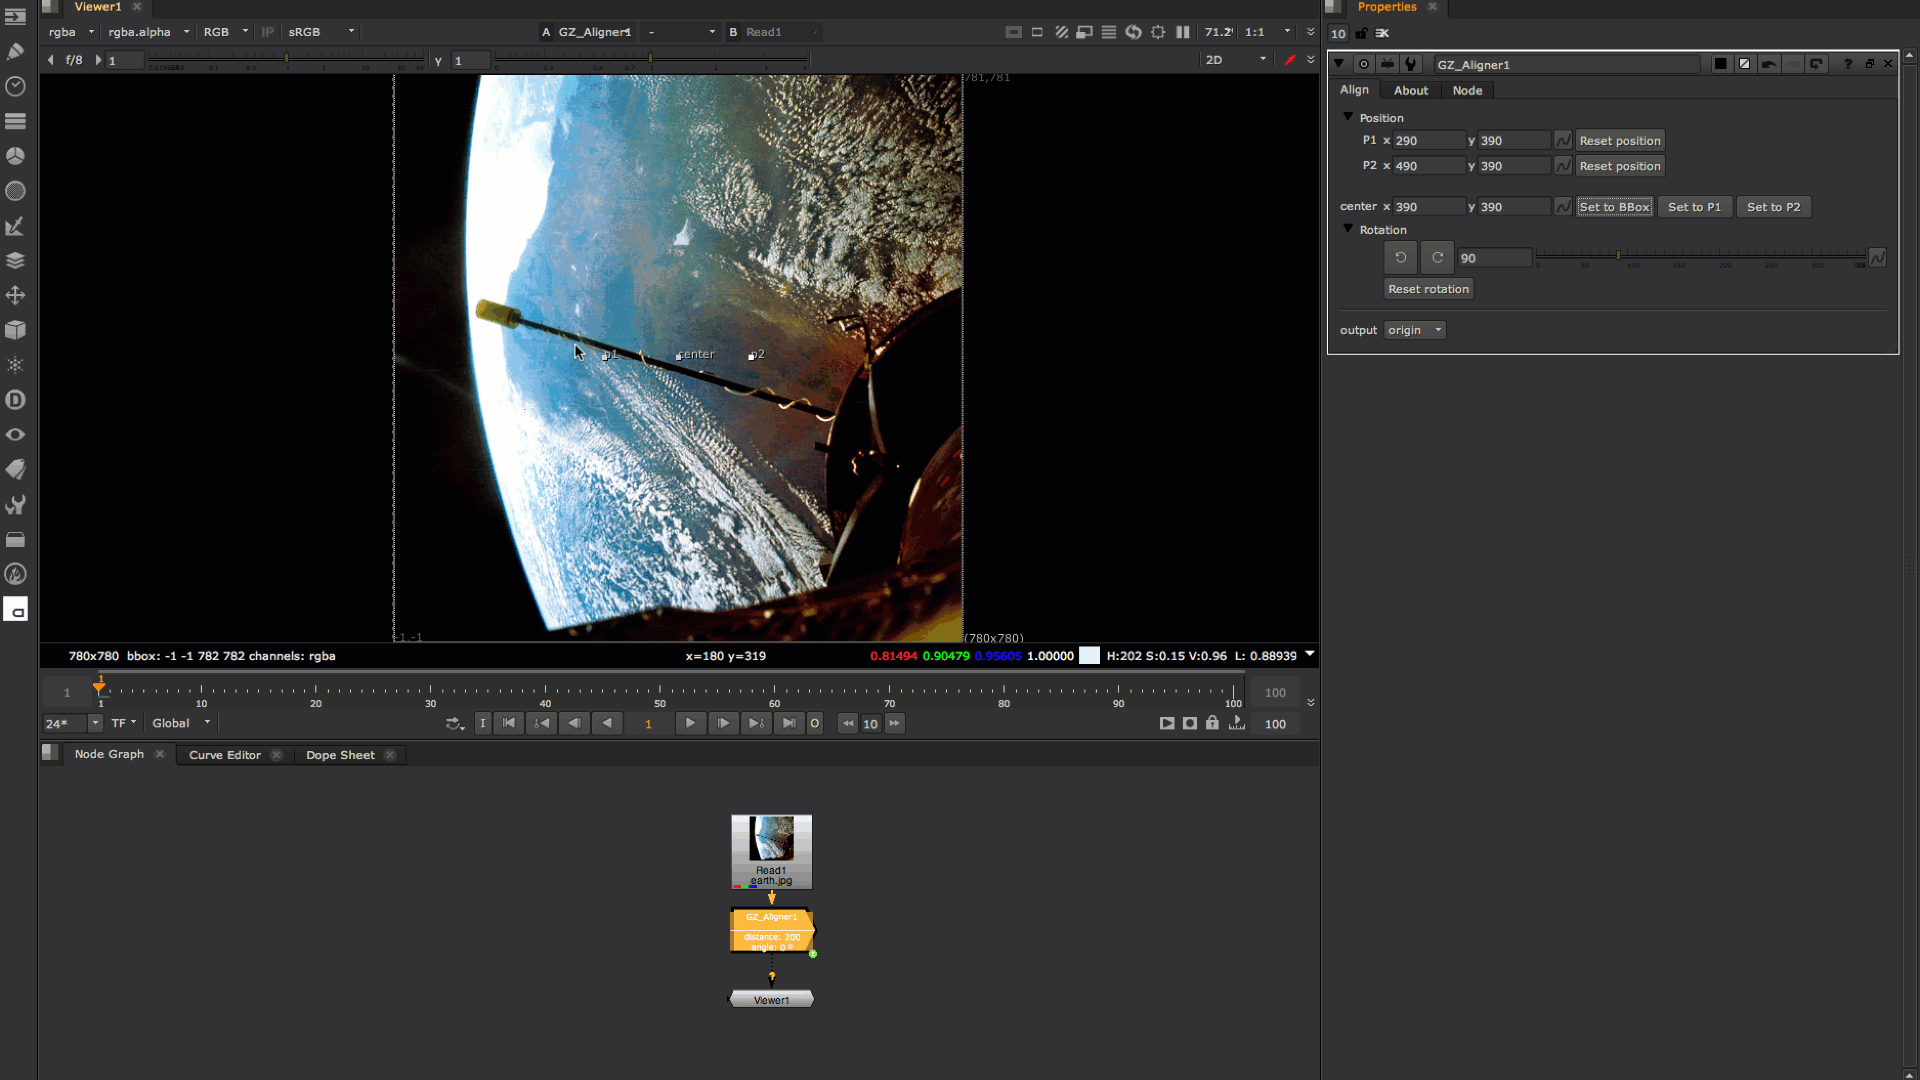Click the rotate clockwise button
Viewport: 1920px width, 1080px height.
1437,258
